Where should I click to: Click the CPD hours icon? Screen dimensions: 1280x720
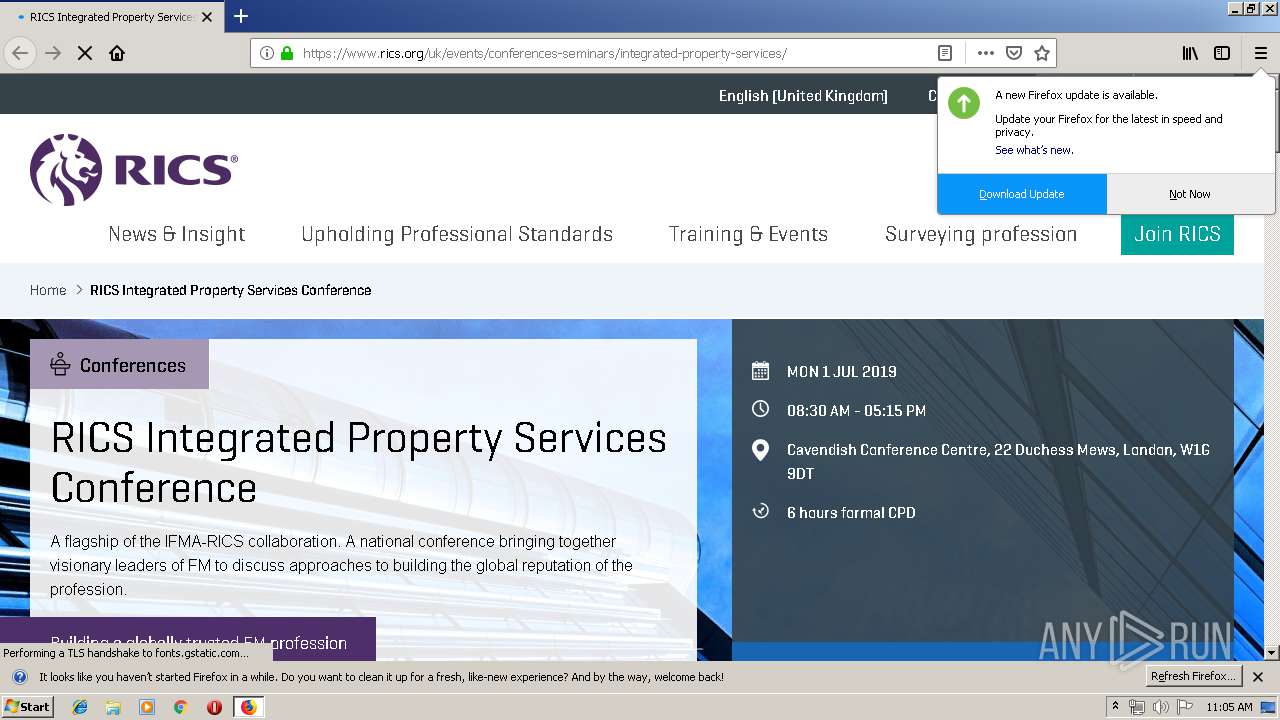760,511
